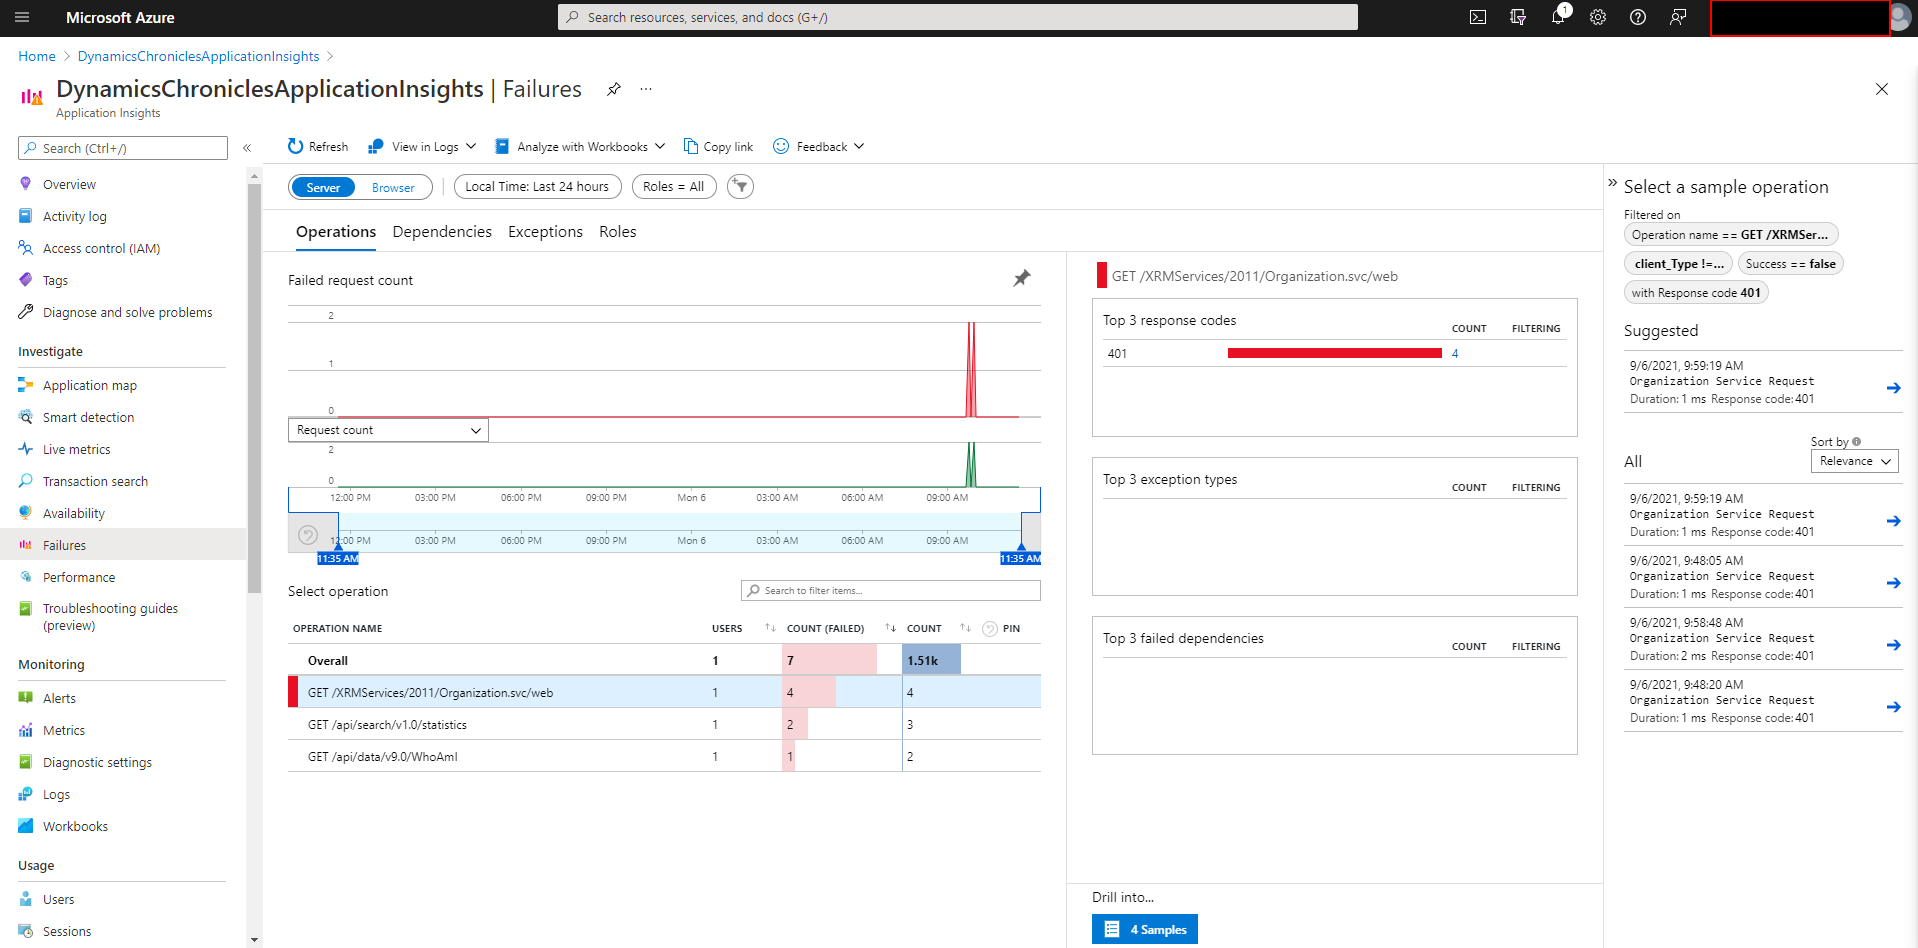Pin the Failures blade to dashboard
The image size is (1918, 948).
point(614,89)
